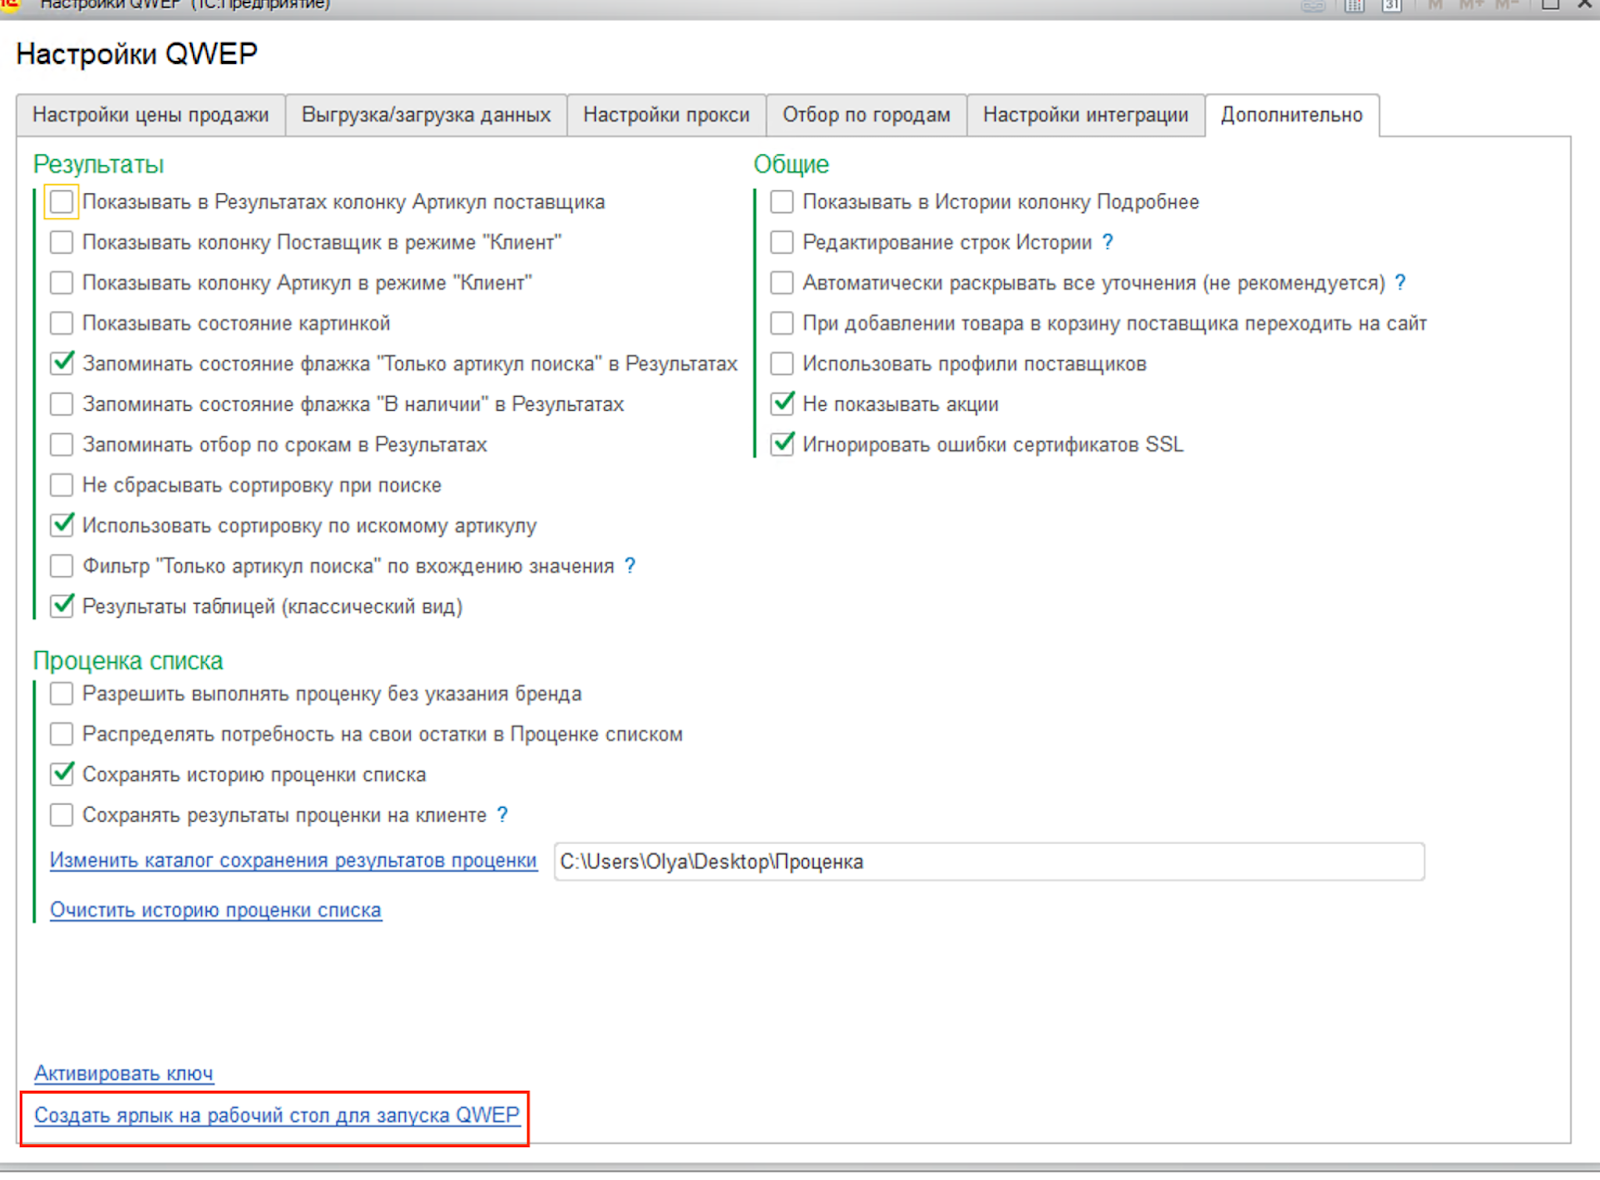Click Создать ярлык на рабочий стол link
The height and width of the screenshot is (1180, 1600).
[x=277, y=1115]
